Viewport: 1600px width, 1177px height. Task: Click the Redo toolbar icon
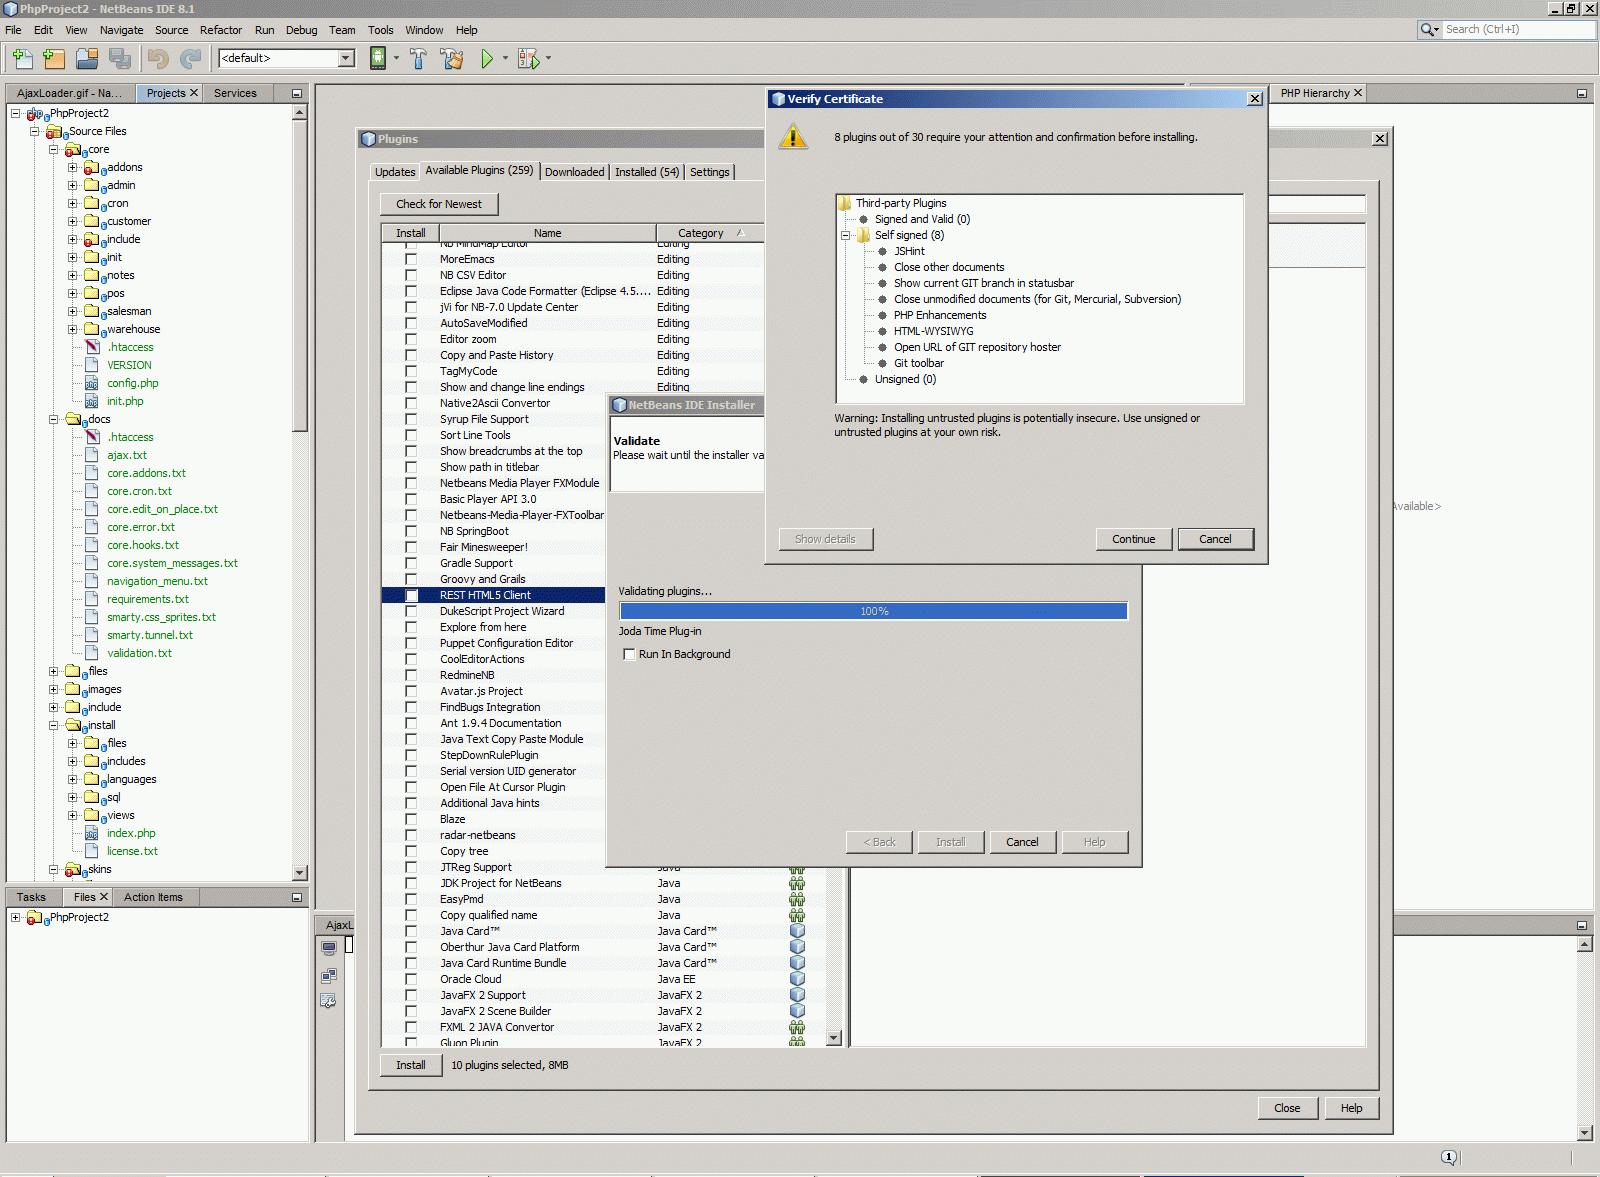coord(190,59)
